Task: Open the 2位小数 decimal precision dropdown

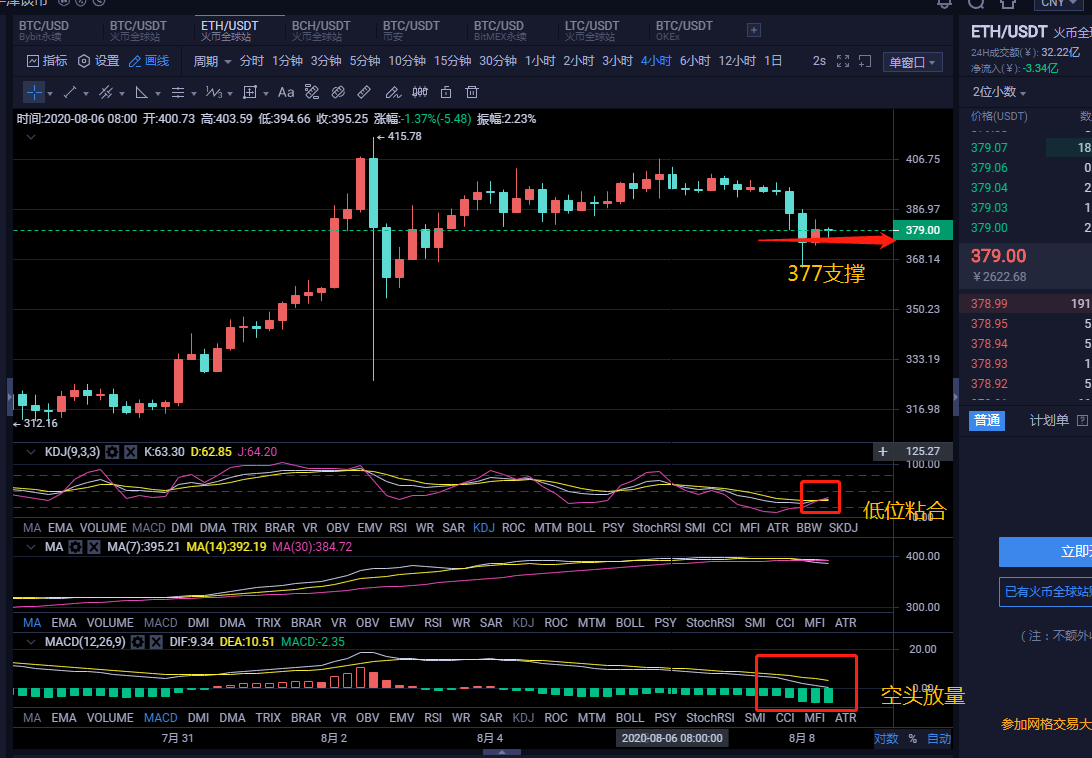Action: (x=999, y=92)
